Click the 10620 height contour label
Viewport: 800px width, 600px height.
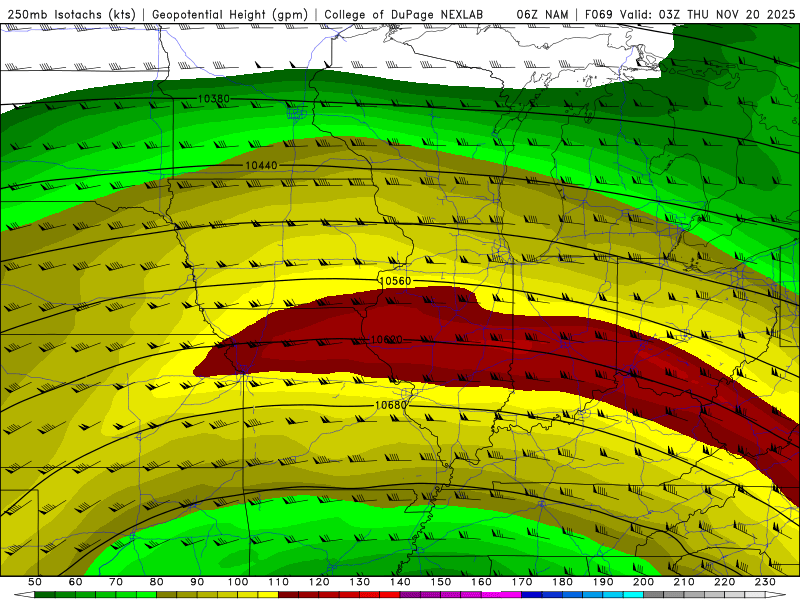(x=386, y=339)
